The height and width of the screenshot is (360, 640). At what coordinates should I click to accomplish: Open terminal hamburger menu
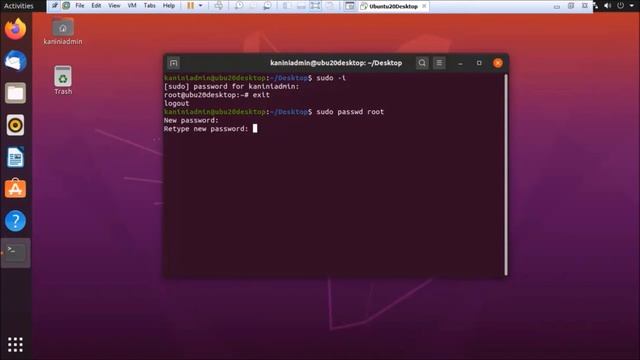point(439,63)
